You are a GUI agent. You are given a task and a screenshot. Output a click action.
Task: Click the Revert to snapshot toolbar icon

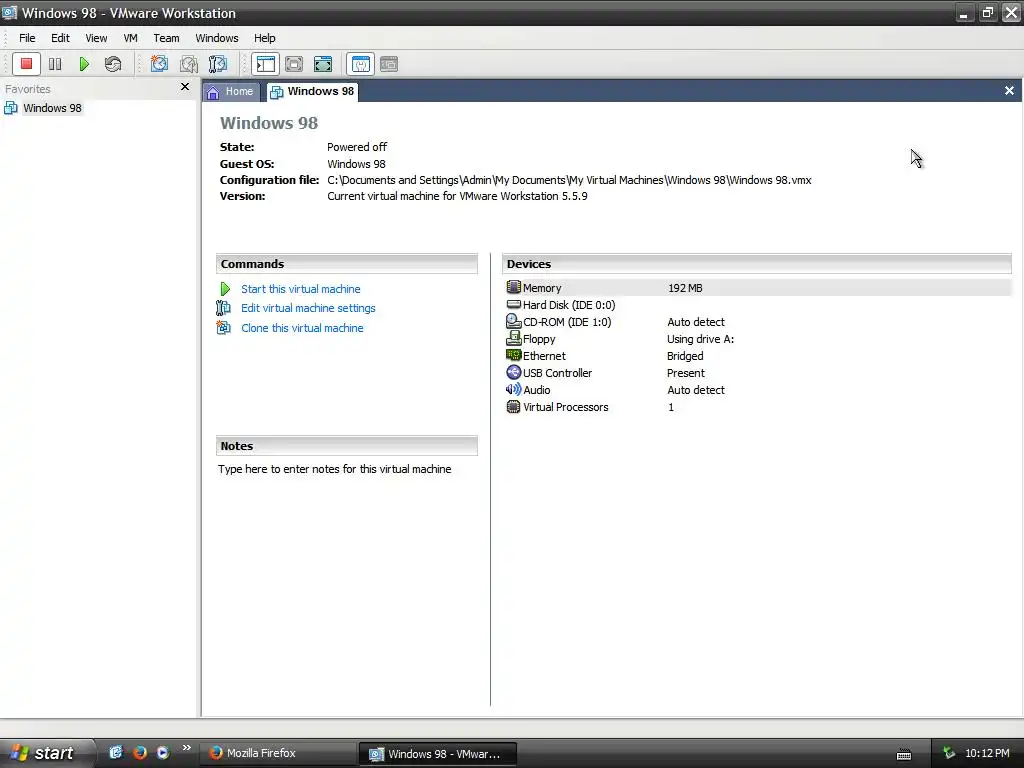(x=189, y=64)
